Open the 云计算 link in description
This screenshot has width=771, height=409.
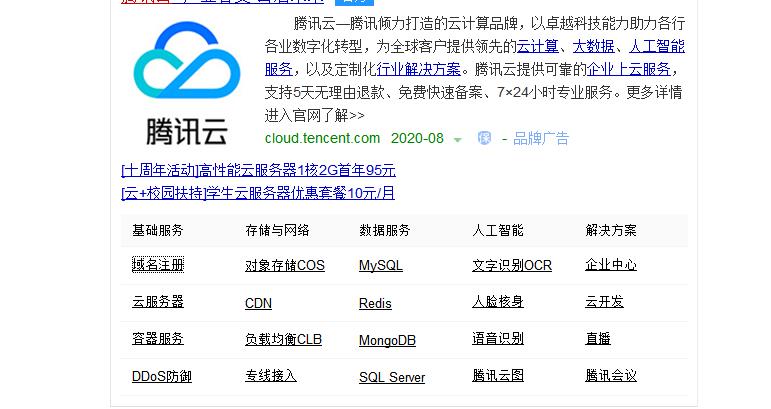tap(537, 46)
